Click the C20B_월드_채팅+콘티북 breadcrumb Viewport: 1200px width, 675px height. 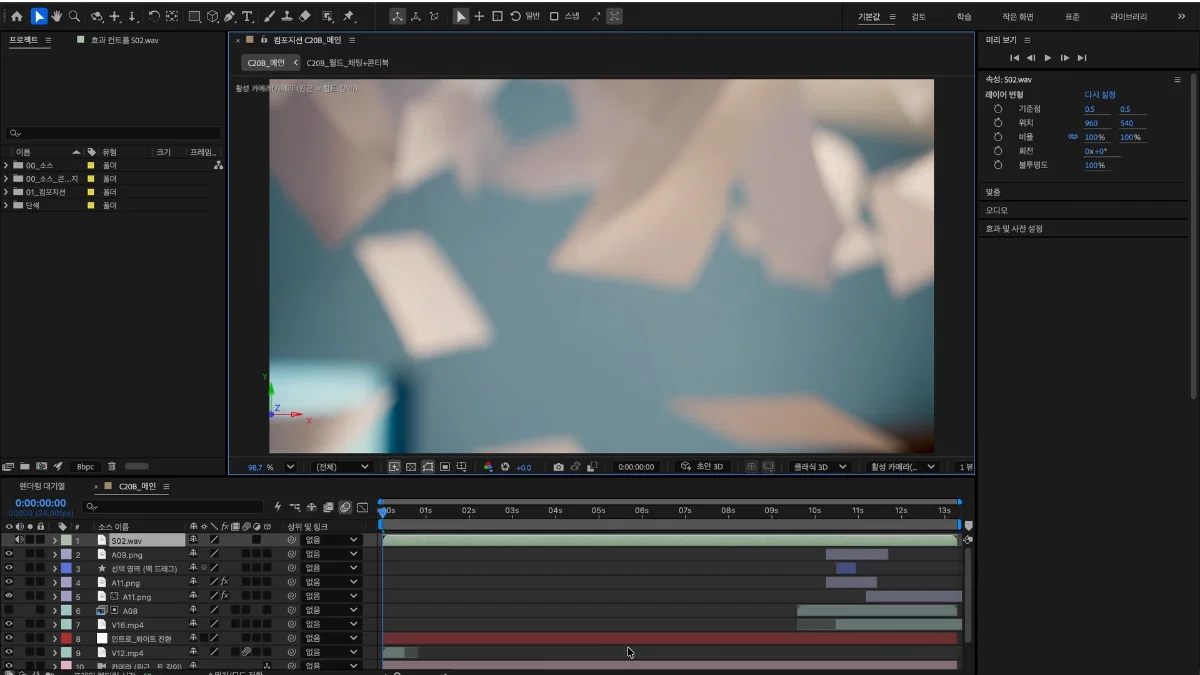[x=347, y=63]
